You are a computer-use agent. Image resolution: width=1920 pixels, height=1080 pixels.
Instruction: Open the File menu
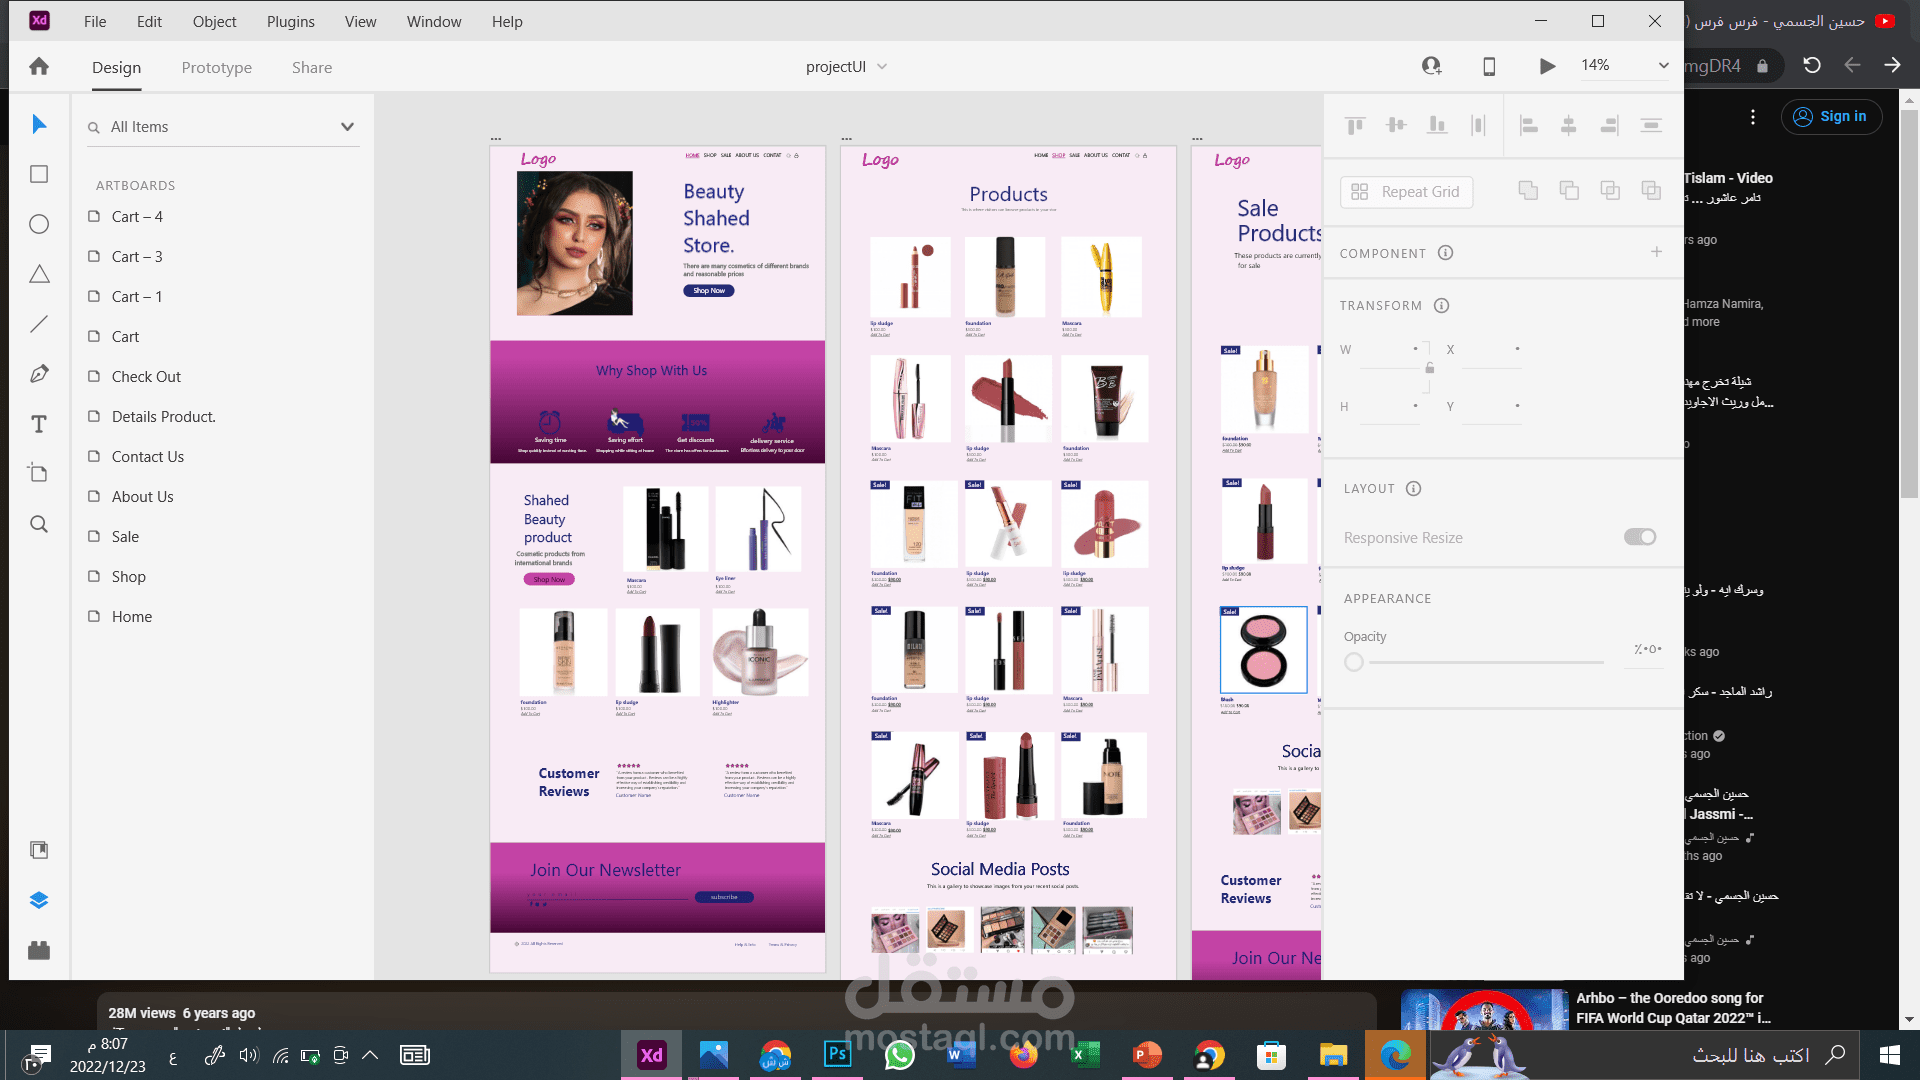click(95, 21)
